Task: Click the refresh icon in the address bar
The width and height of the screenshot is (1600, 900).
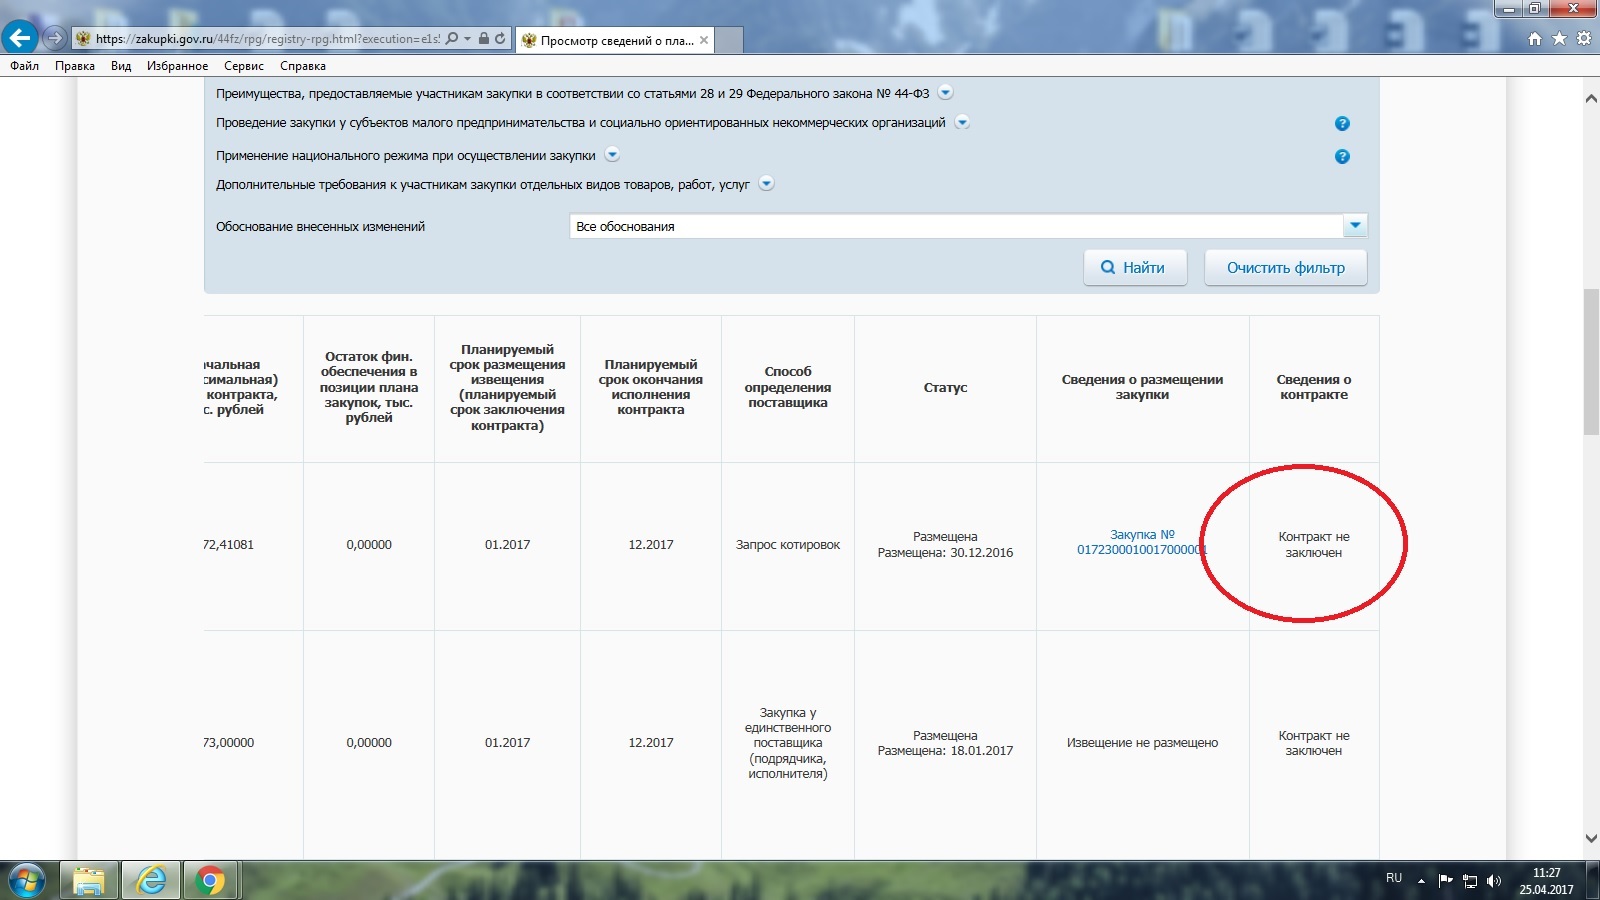Action: click(x=500, y=39)
